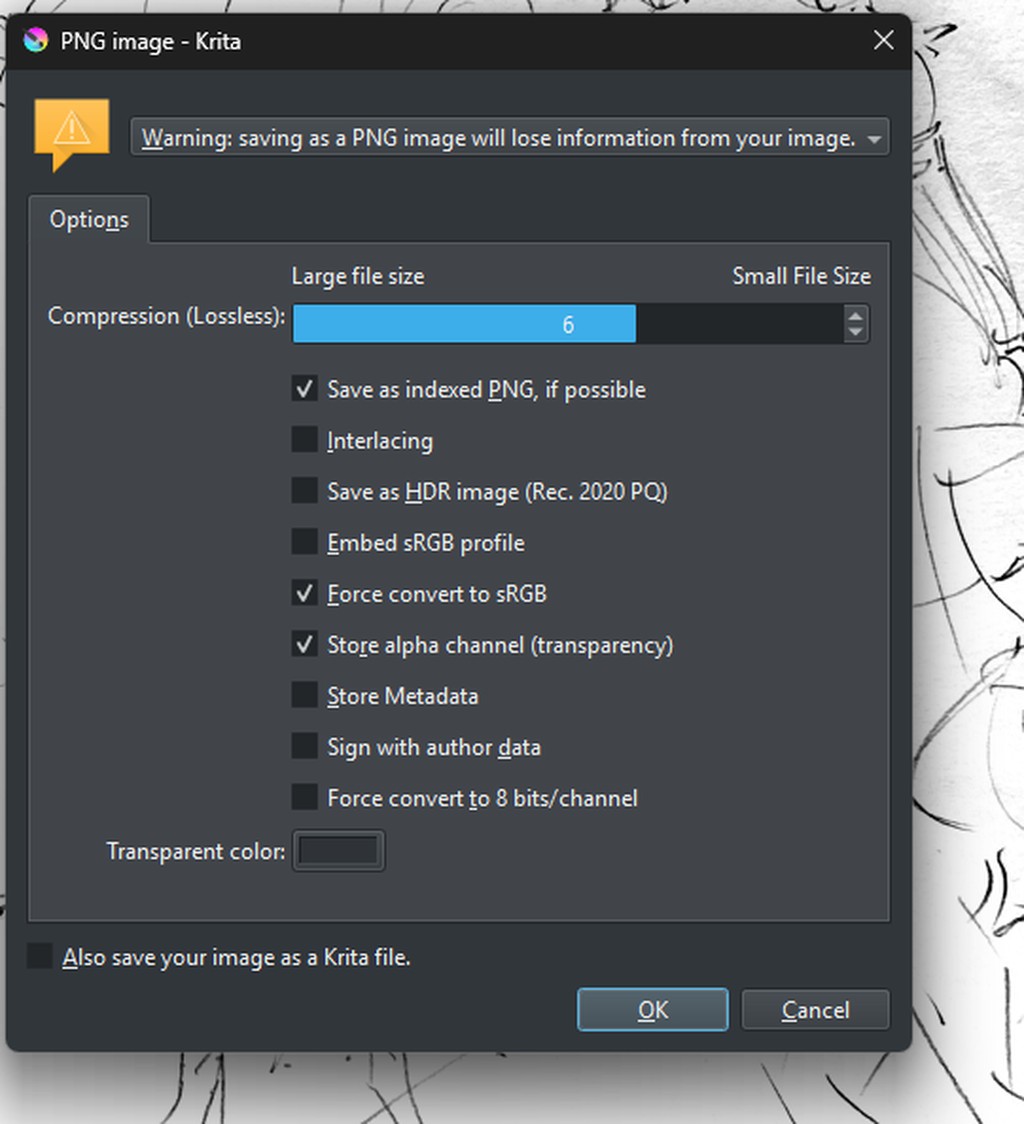Increase compression with the up arrow
The image size is (1024, 1124).
[x=855, y=316]
